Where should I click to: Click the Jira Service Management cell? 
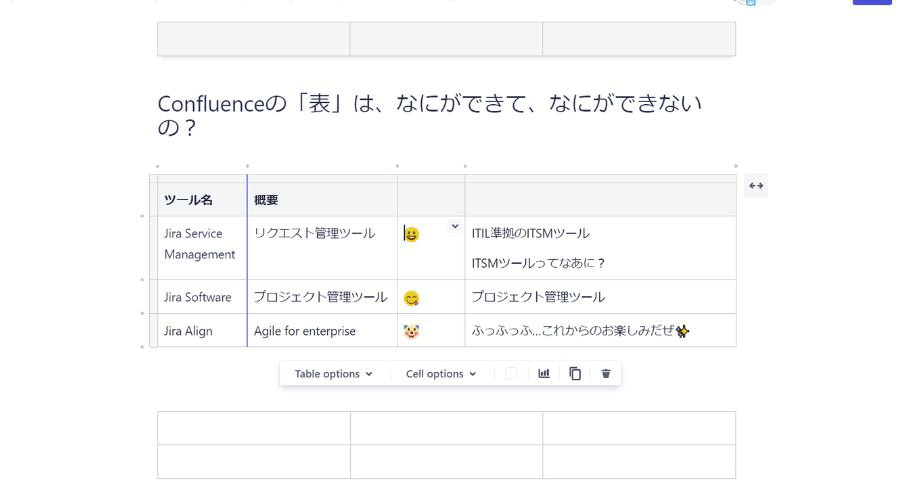[202, 248]
